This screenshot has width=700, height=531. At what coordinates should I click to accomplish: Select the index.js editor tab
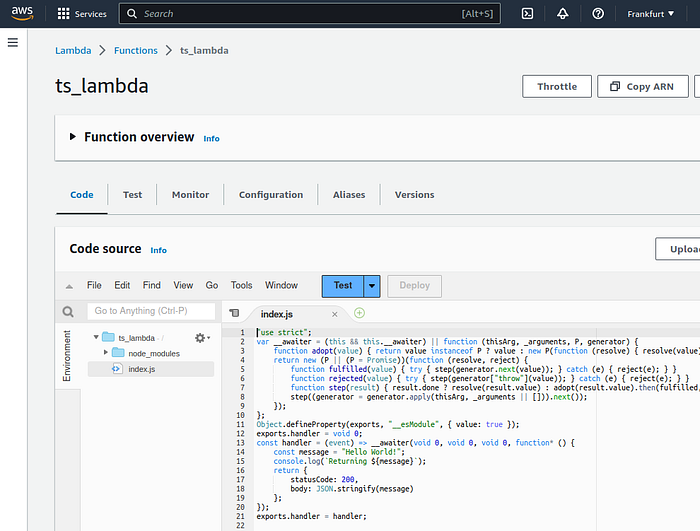click(277, 314)
